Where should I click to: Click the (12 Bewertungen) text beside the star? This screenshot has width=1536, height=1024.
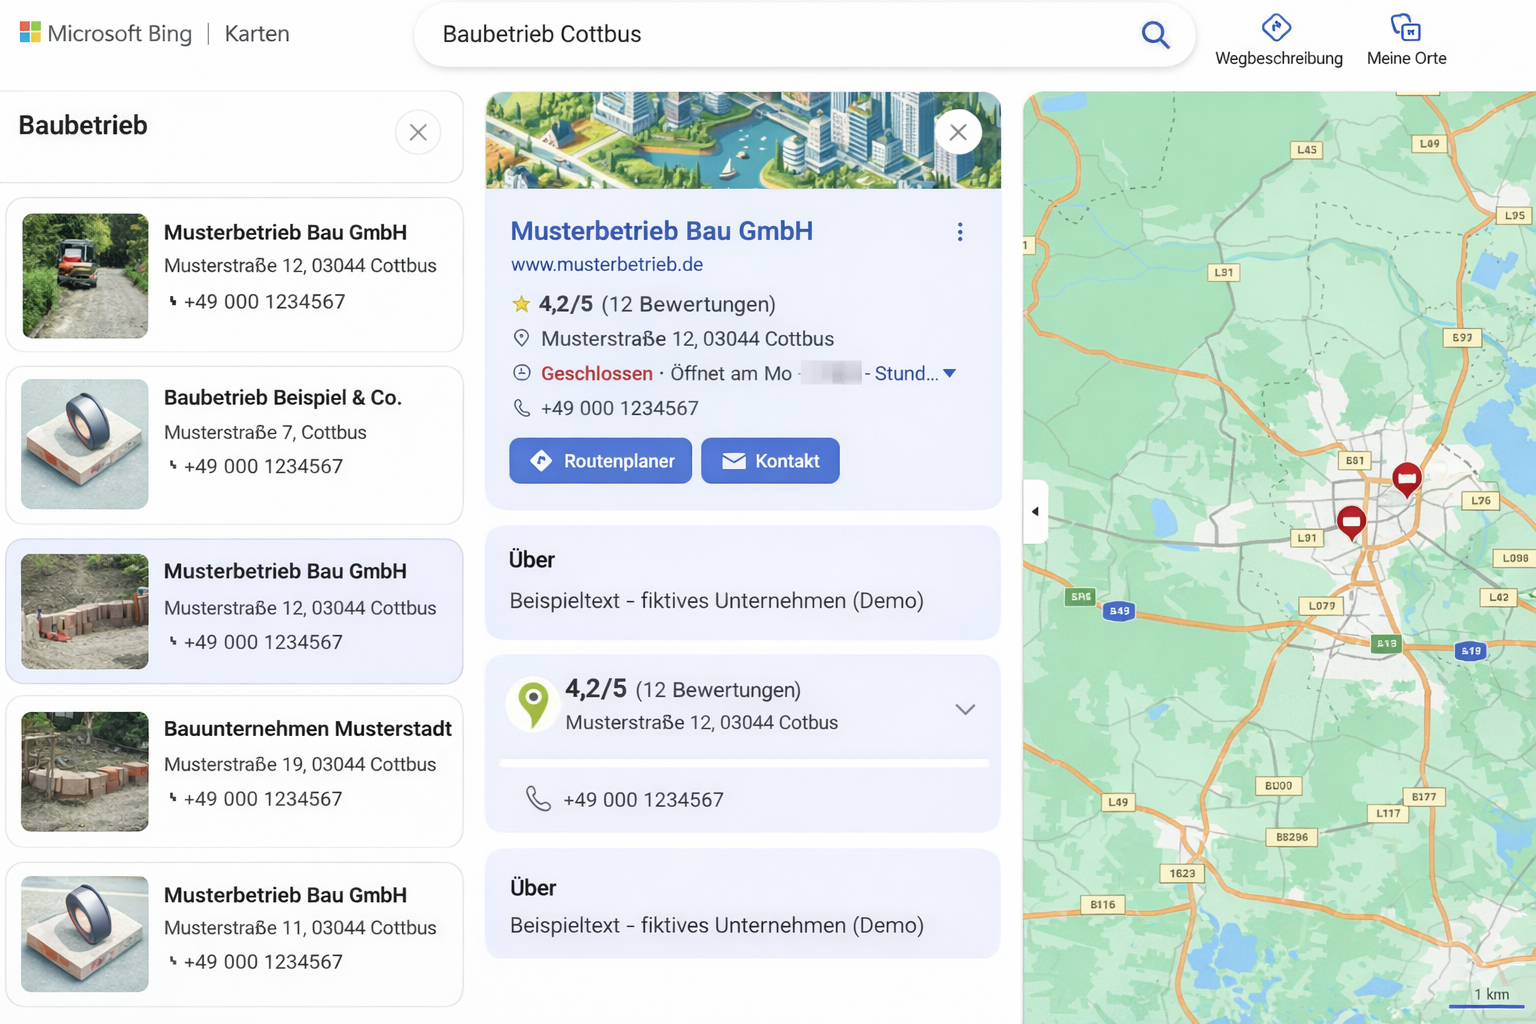[x=688, y=304]
